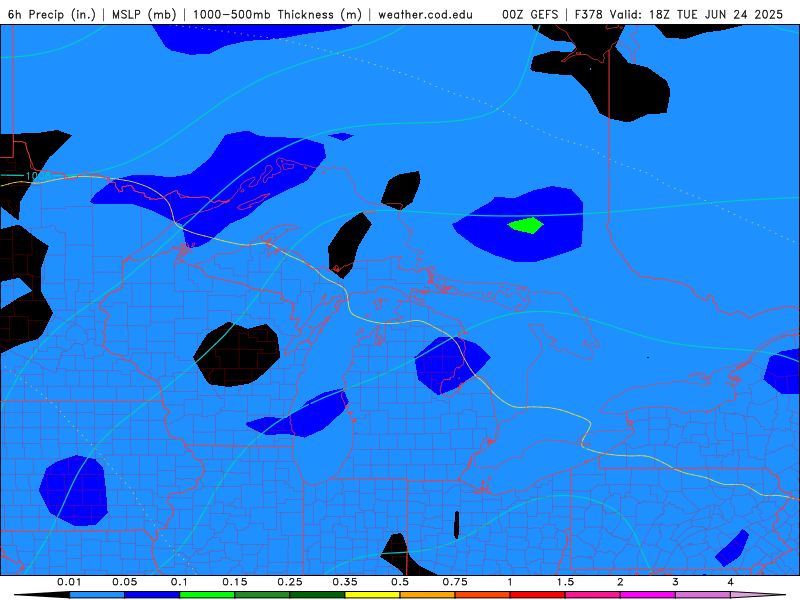This screenshot has height=600, width=800.
Task: Click the "1.5" legend label
Action: (565, 582)
